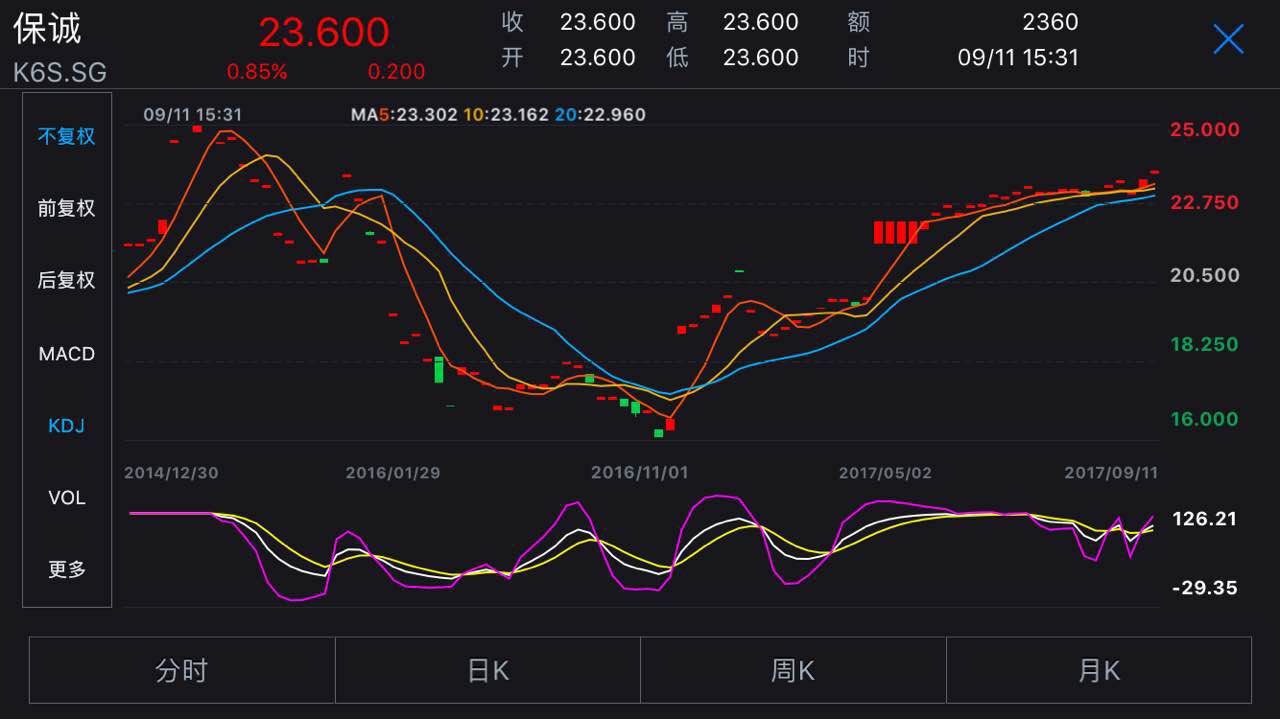1280x719 pixels.
Task: Select 不复权 adjustment mode
Action: click(67, 136)
